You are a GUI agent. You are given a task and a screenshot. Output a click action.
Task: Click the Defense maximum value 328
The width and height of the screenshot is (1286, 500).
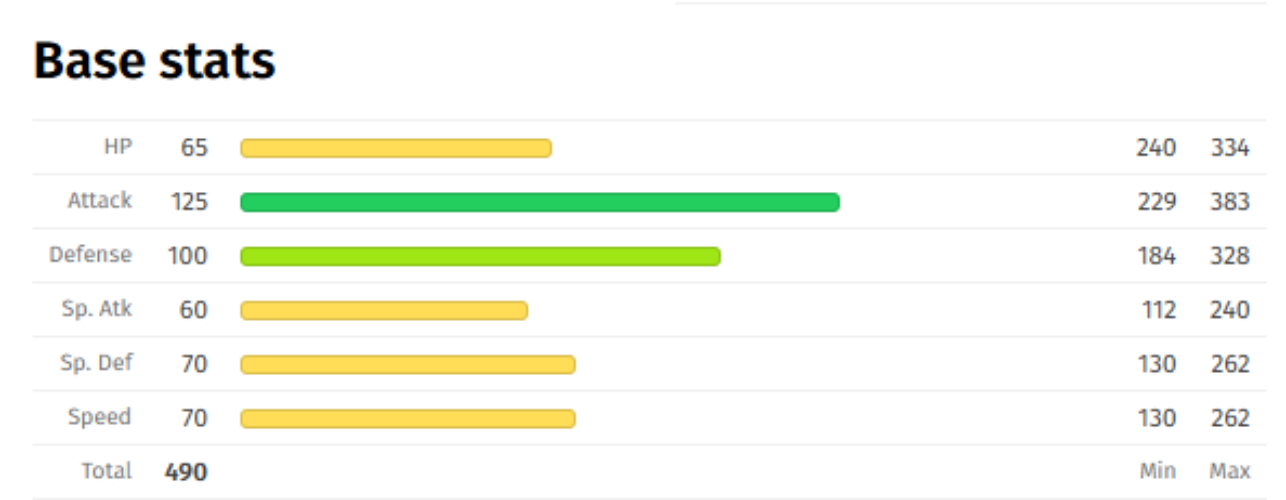coord(1230,256)
